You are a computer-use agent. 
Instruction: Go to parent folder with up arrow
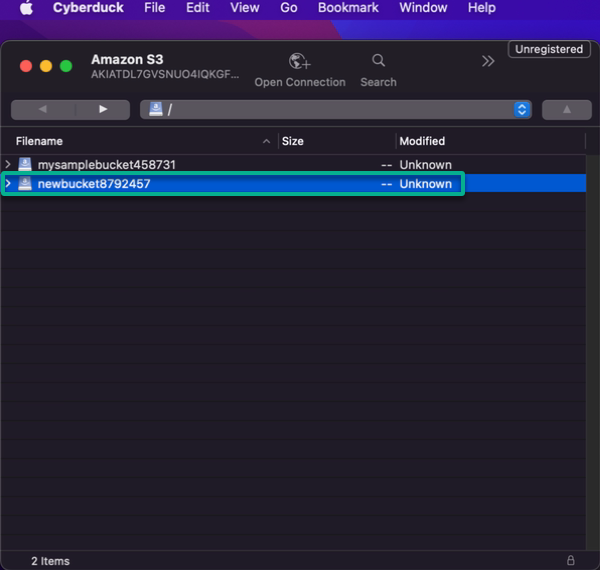567,110
